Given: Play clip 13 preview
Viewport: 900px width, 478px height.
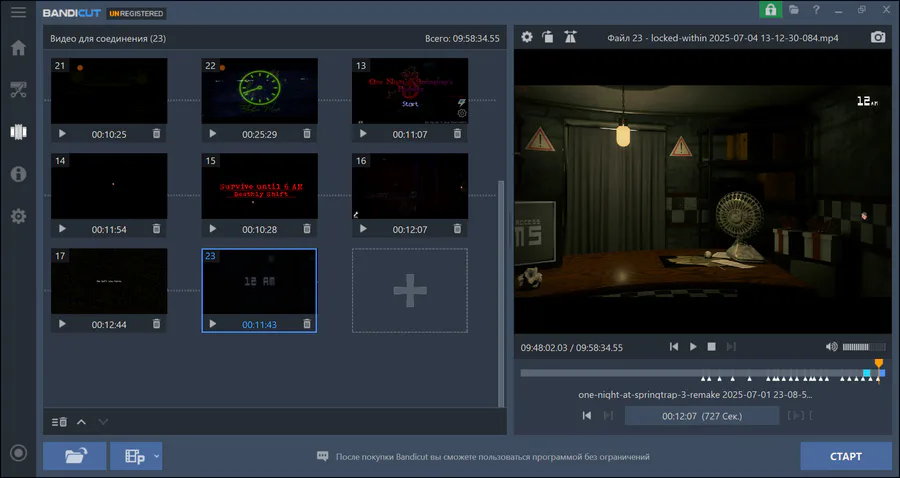Looking at the screenshot, I should (363, 134).
